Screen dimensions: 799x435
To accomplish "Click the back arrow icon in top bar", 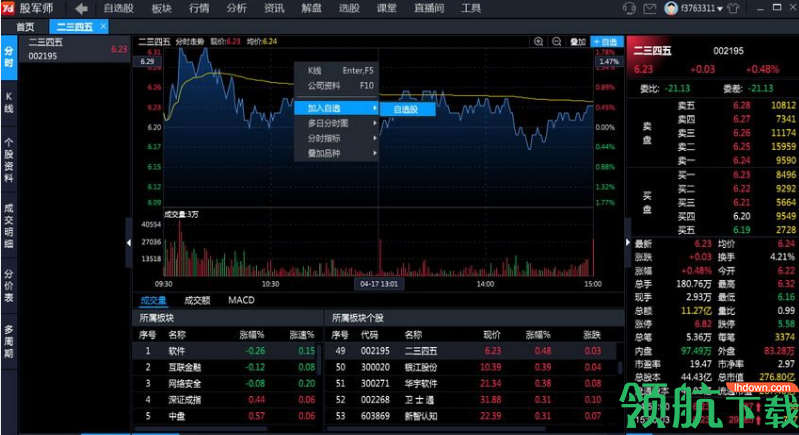I will click(x=81, y=8).
